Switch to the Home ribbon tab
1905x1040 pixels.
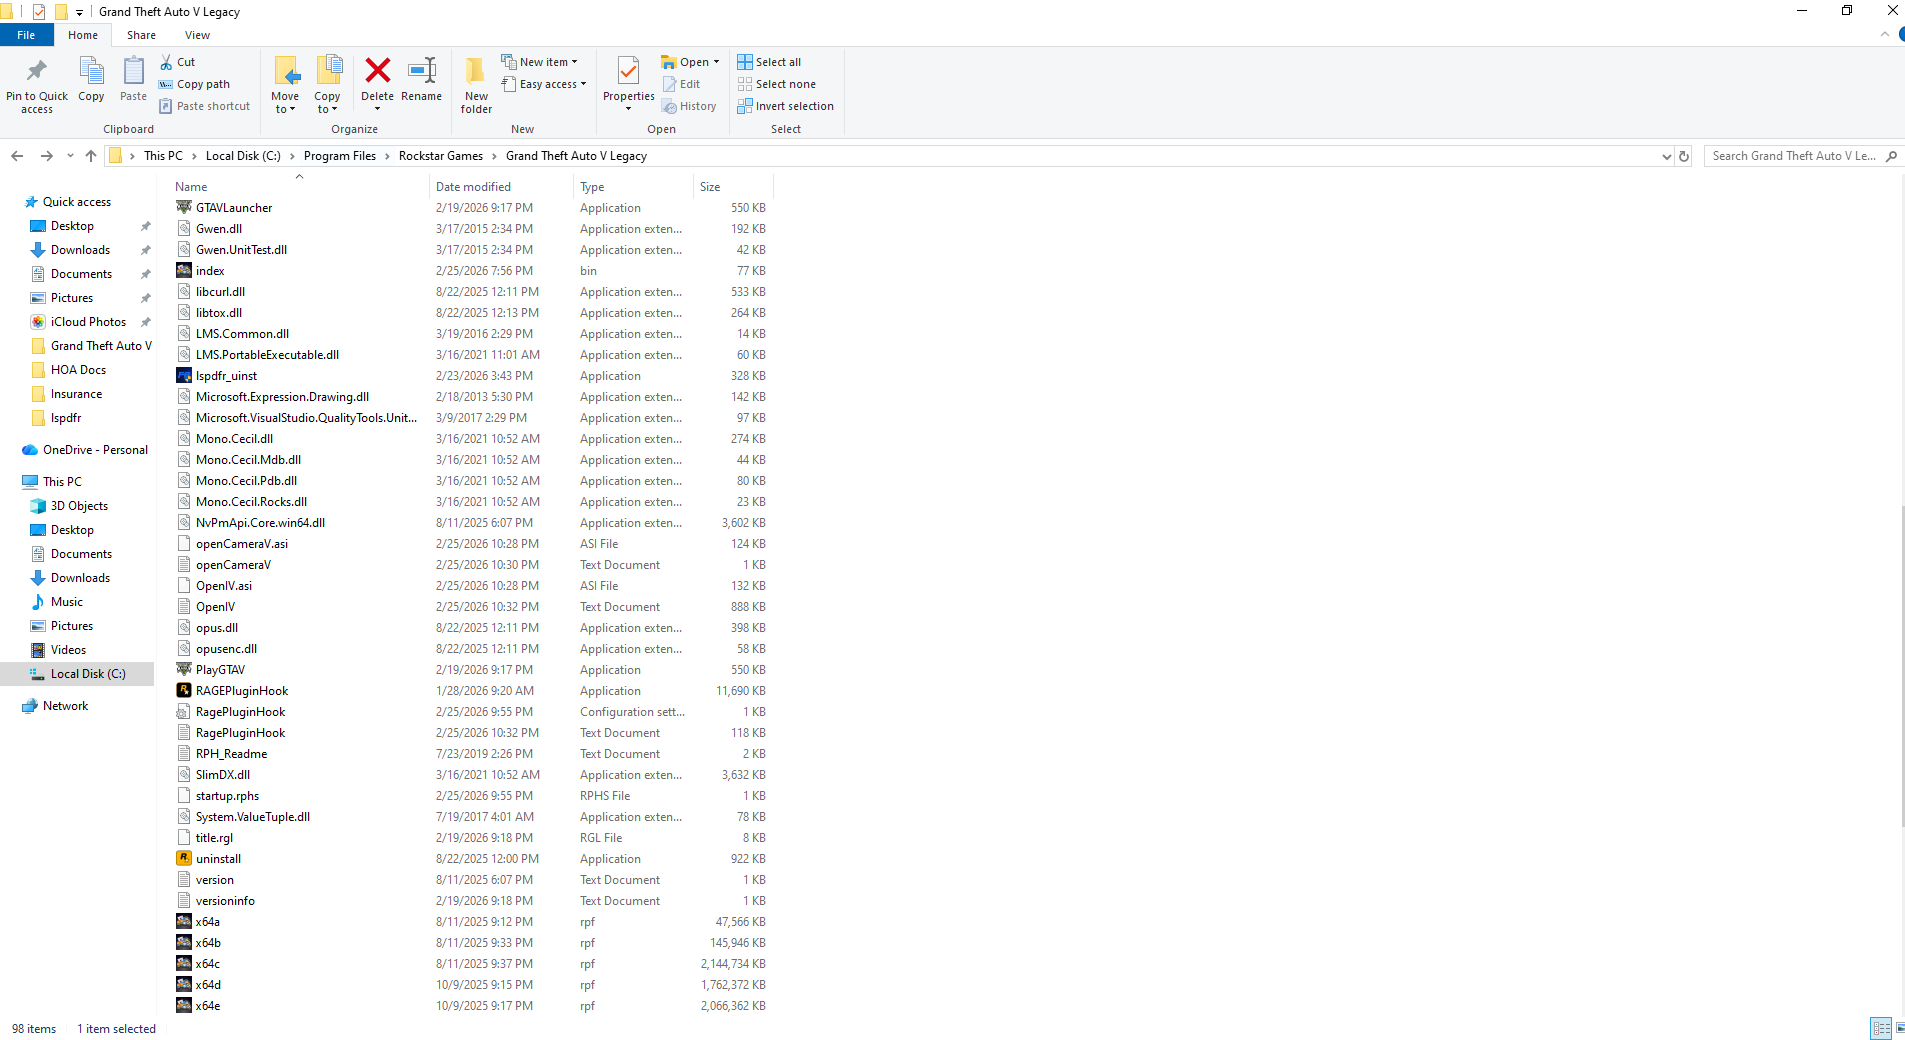click(83, 35)
